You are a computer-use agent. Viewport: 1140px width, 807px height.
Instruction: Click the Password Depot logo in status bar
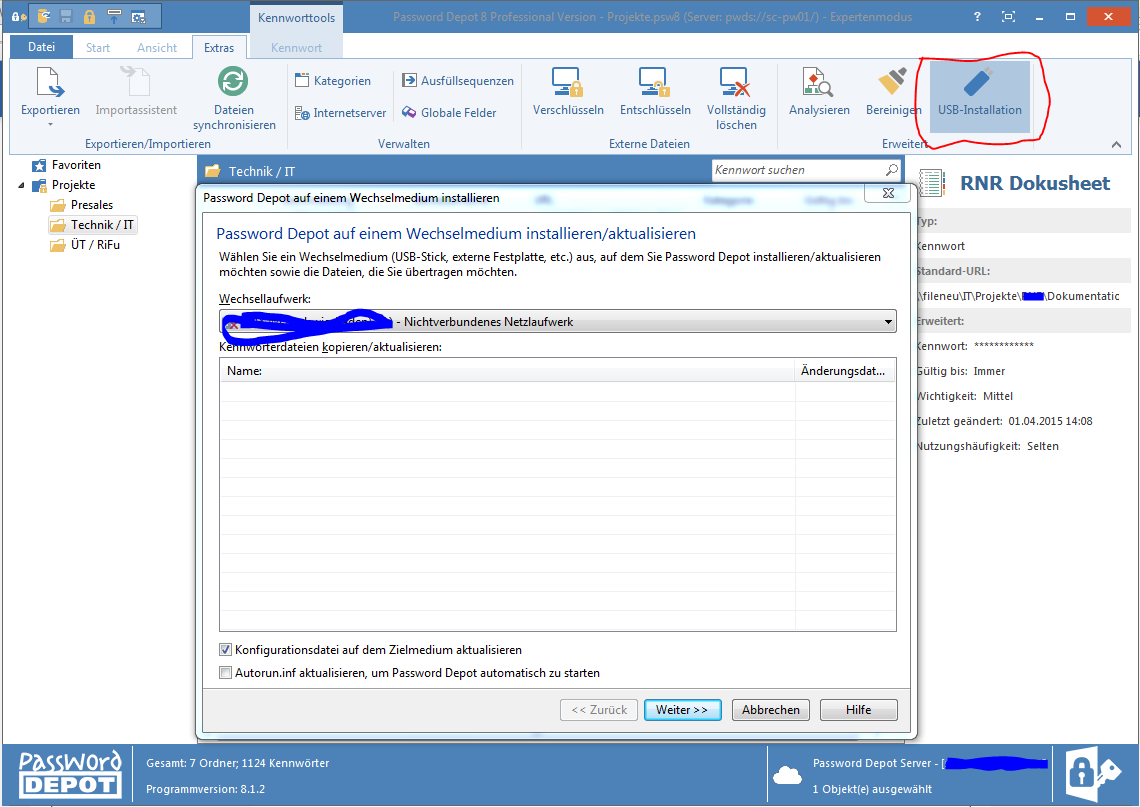pos(70,775)
